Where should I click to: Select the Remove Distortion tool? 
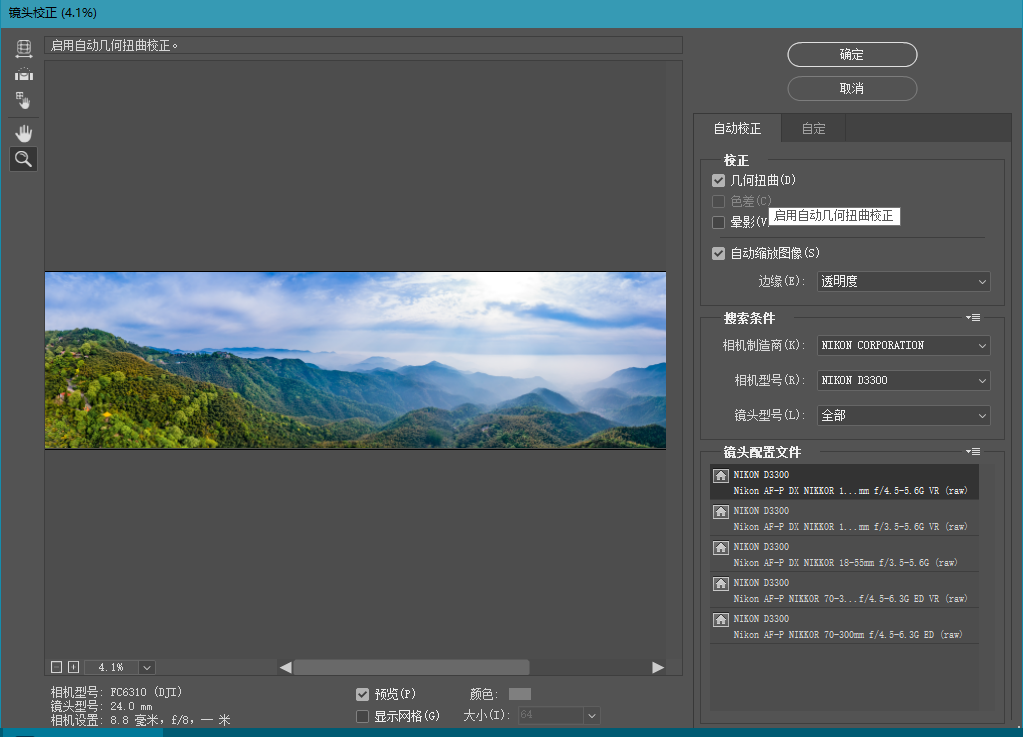(x=24, y=48)
